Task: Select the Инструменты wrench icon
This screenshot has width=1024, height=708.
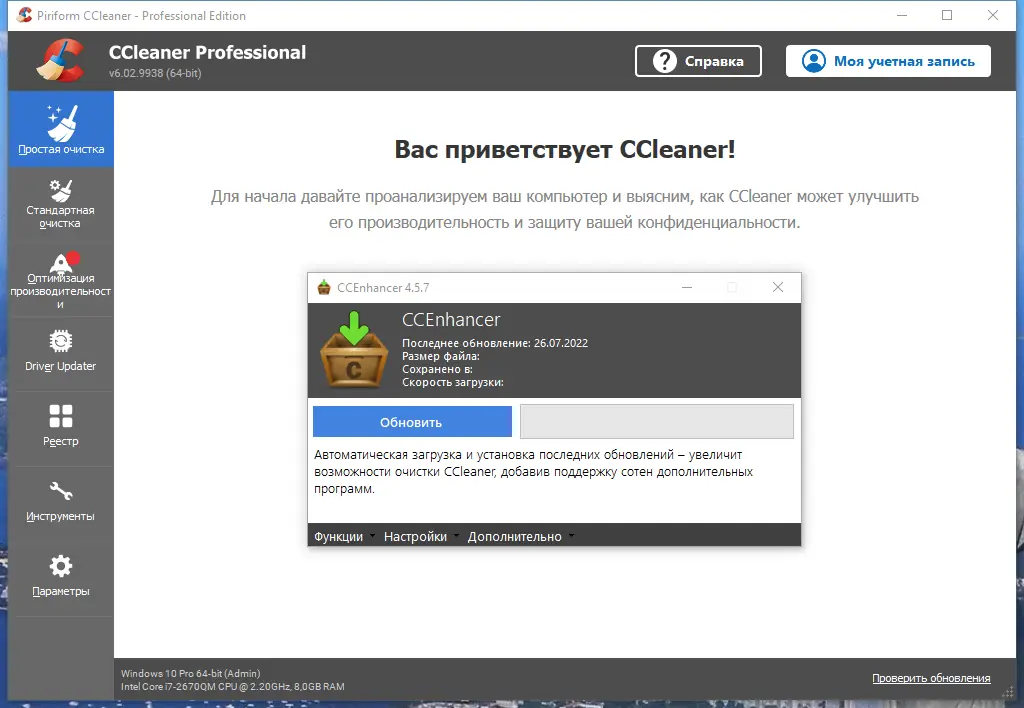Action: tap(61, 490)
